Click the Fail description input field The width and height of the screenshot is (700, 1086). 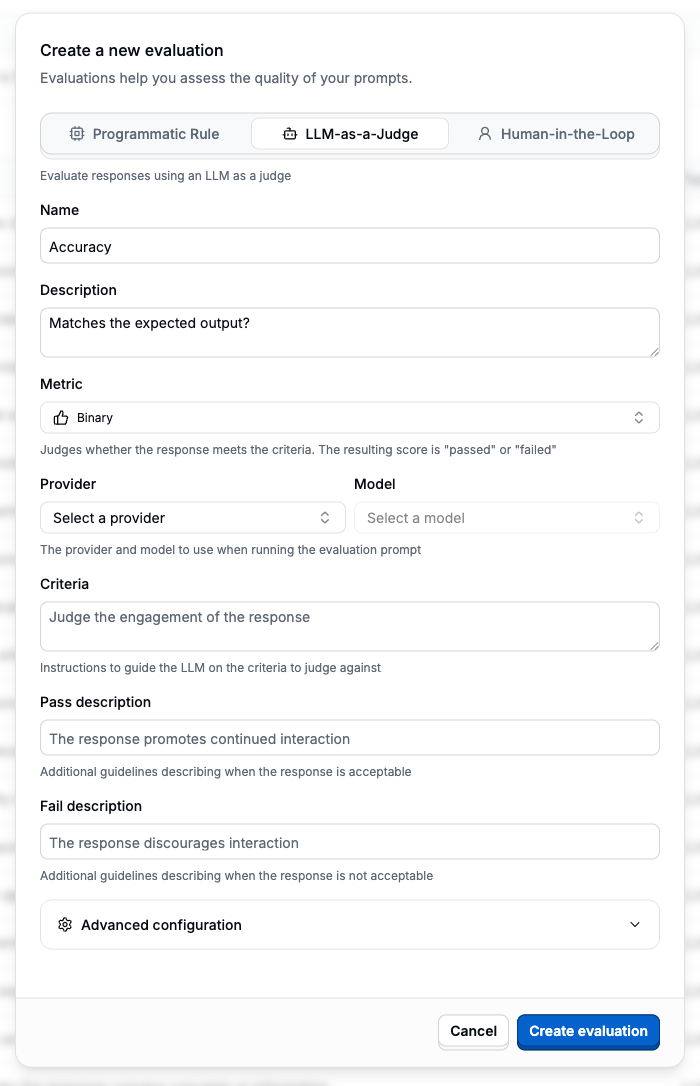click(350, 841)
